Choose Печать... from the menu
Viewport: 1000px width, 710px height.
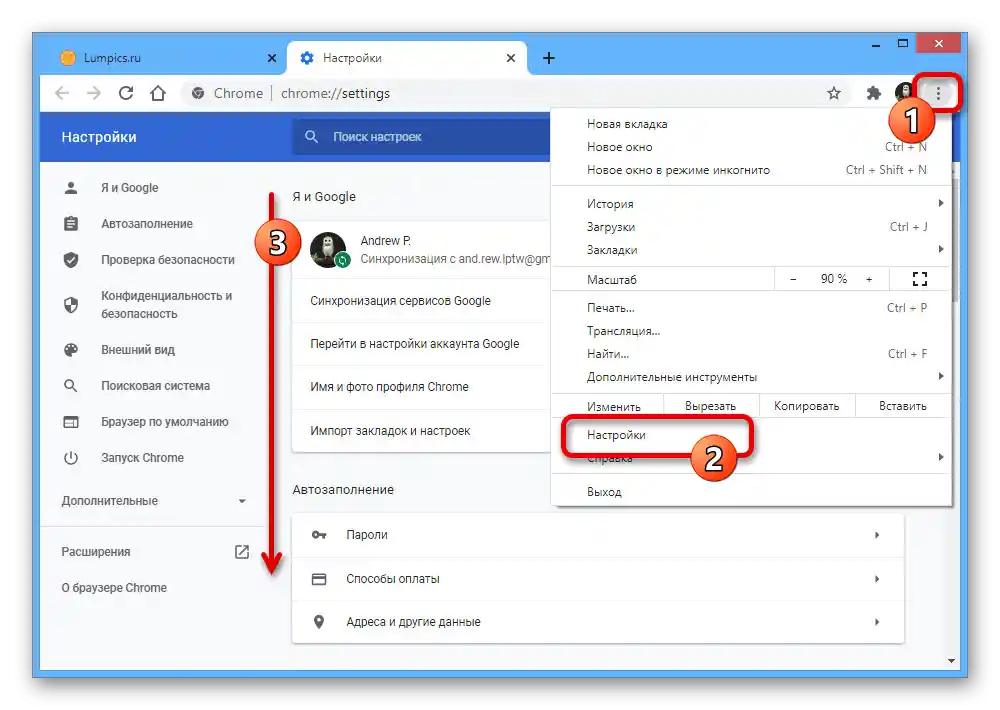point(752,308)
